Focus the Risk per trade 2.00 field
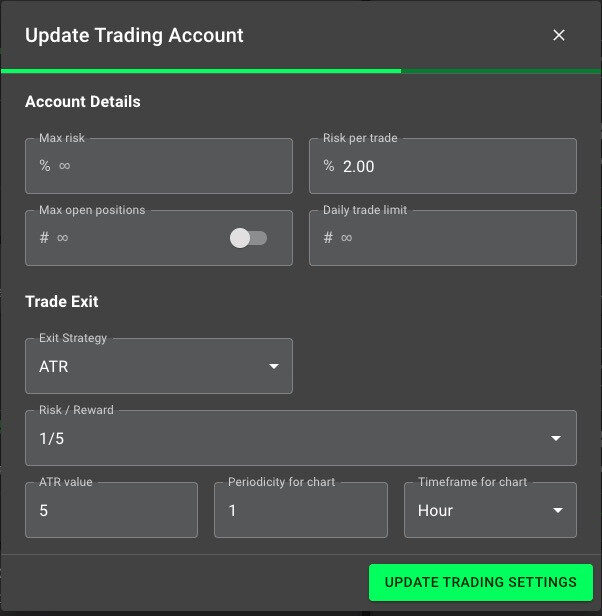Image resolution: width=602 pixels, height=616 pixels. coord(443,166)
